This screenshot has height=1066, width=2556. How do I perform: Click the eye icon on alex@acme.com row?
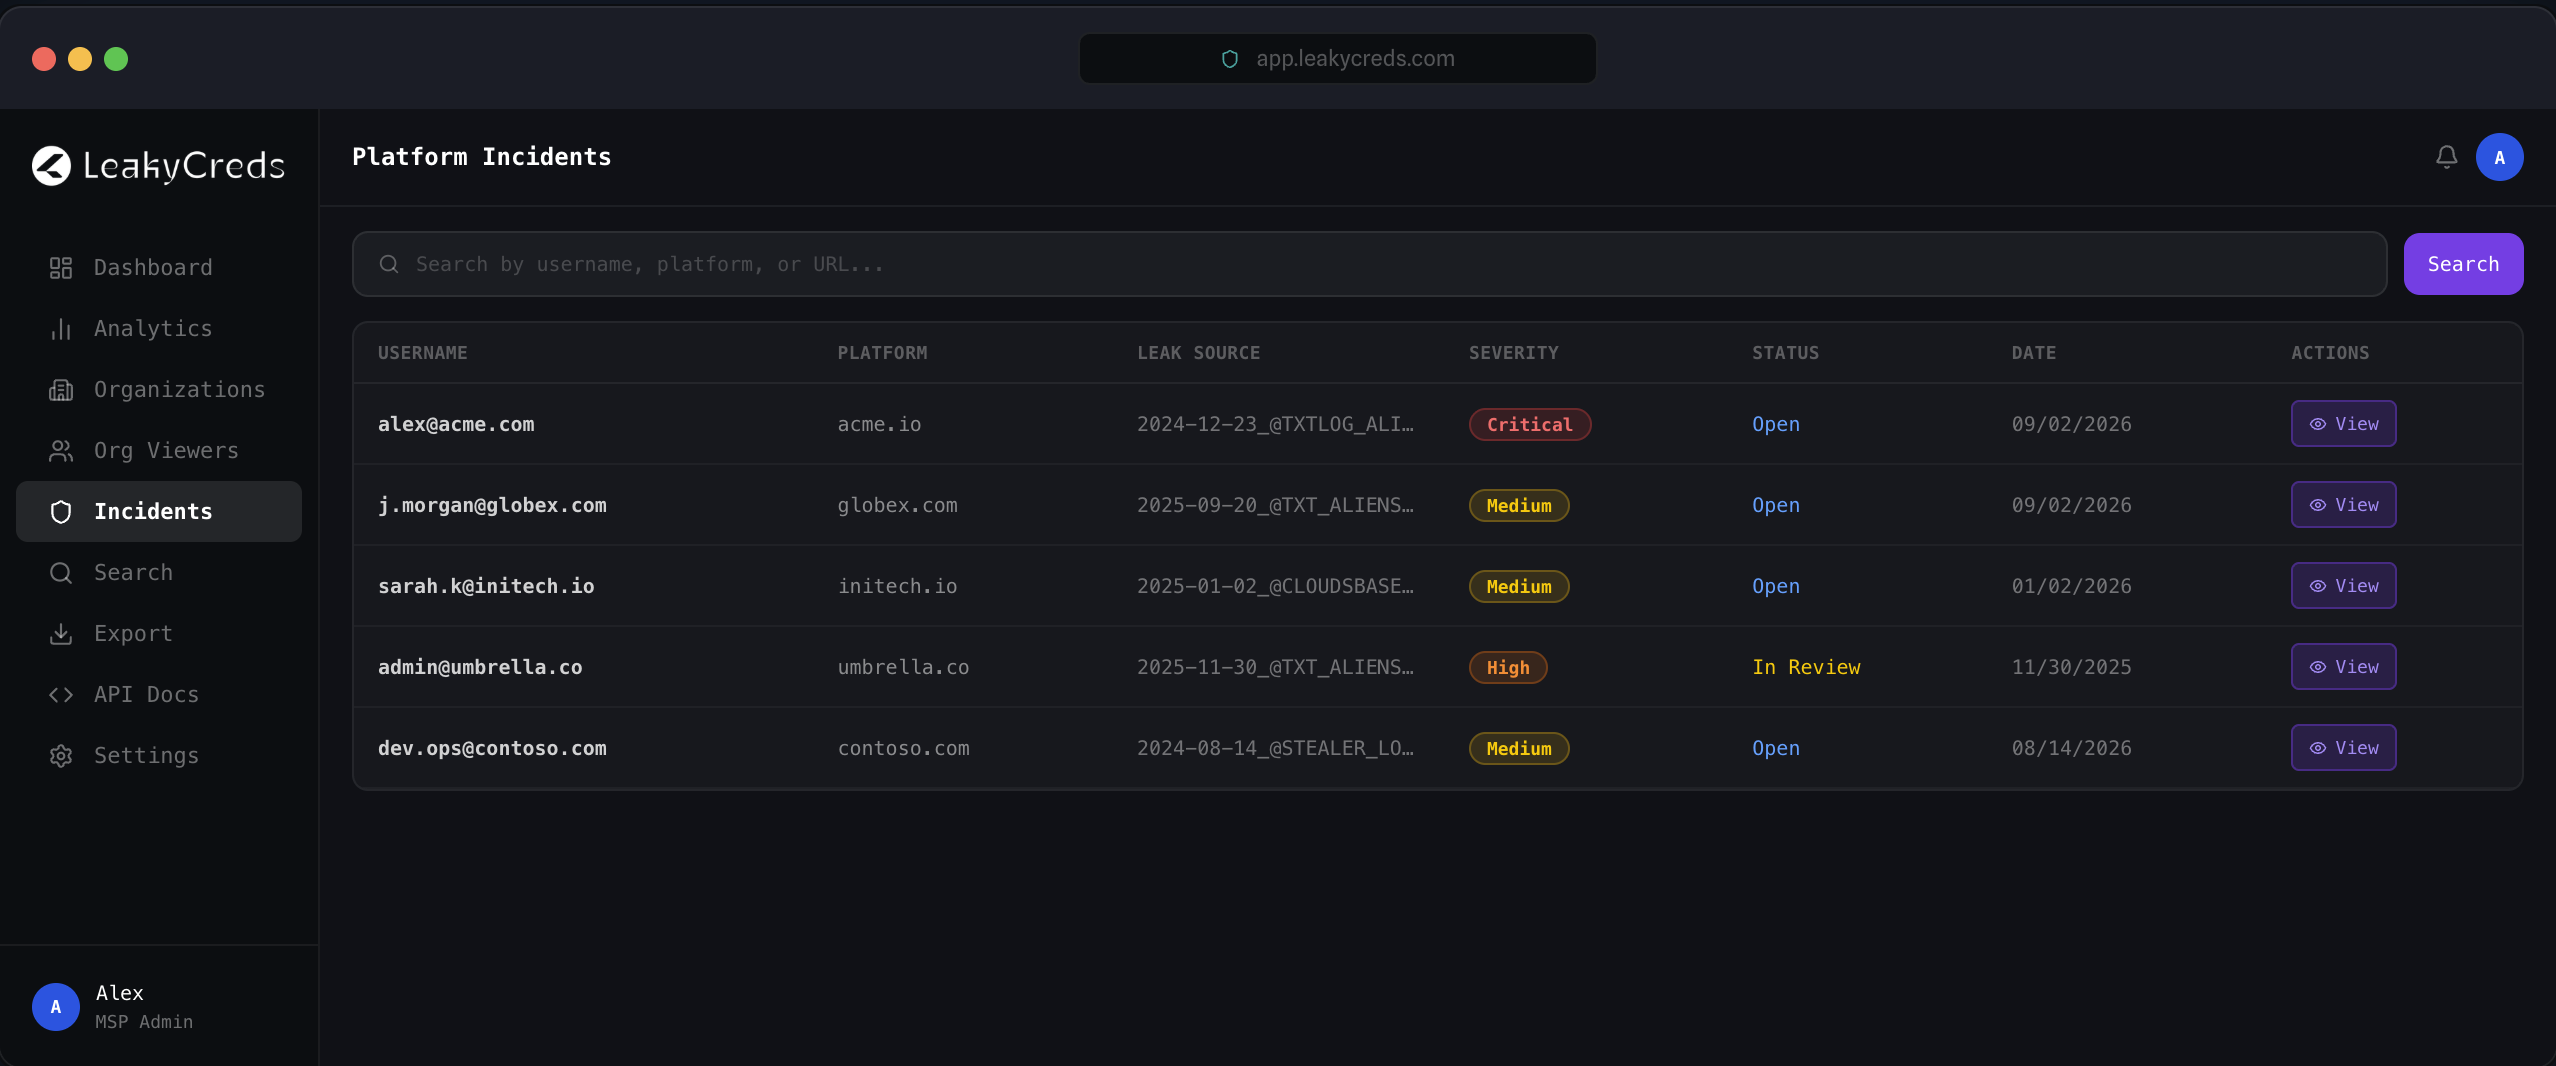click(2318, 424)
